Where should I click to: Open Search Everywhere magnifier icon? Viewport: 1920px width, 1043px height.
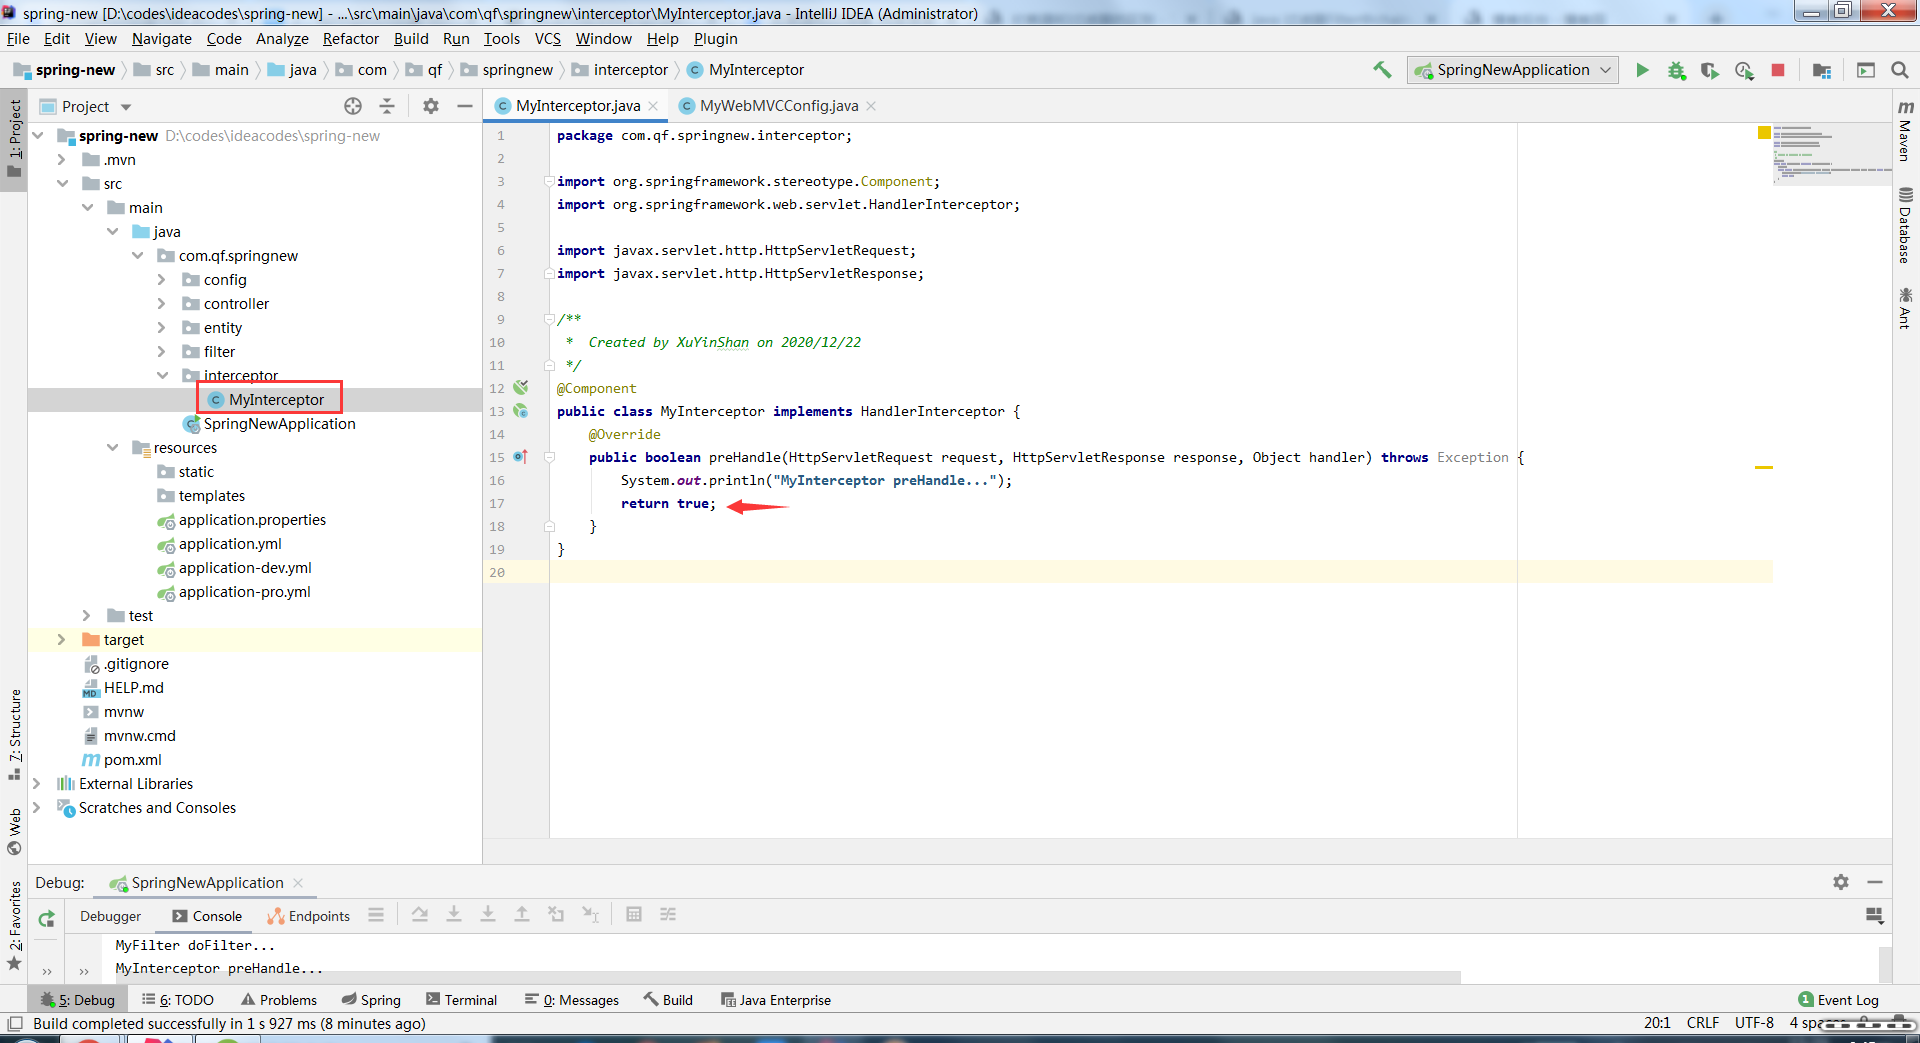point(1900,70)
